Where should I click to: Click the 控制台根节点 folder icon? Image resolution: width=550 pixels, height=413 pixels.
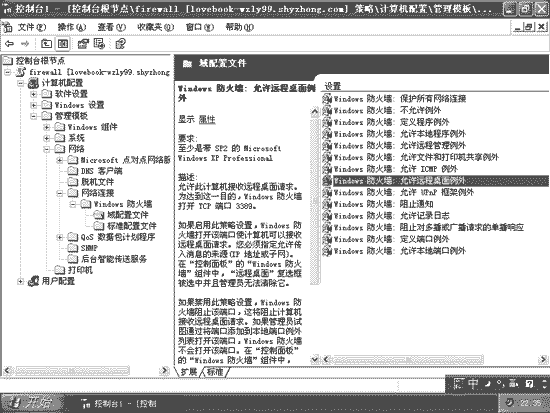pyautogui.click(x=8, y=61)
